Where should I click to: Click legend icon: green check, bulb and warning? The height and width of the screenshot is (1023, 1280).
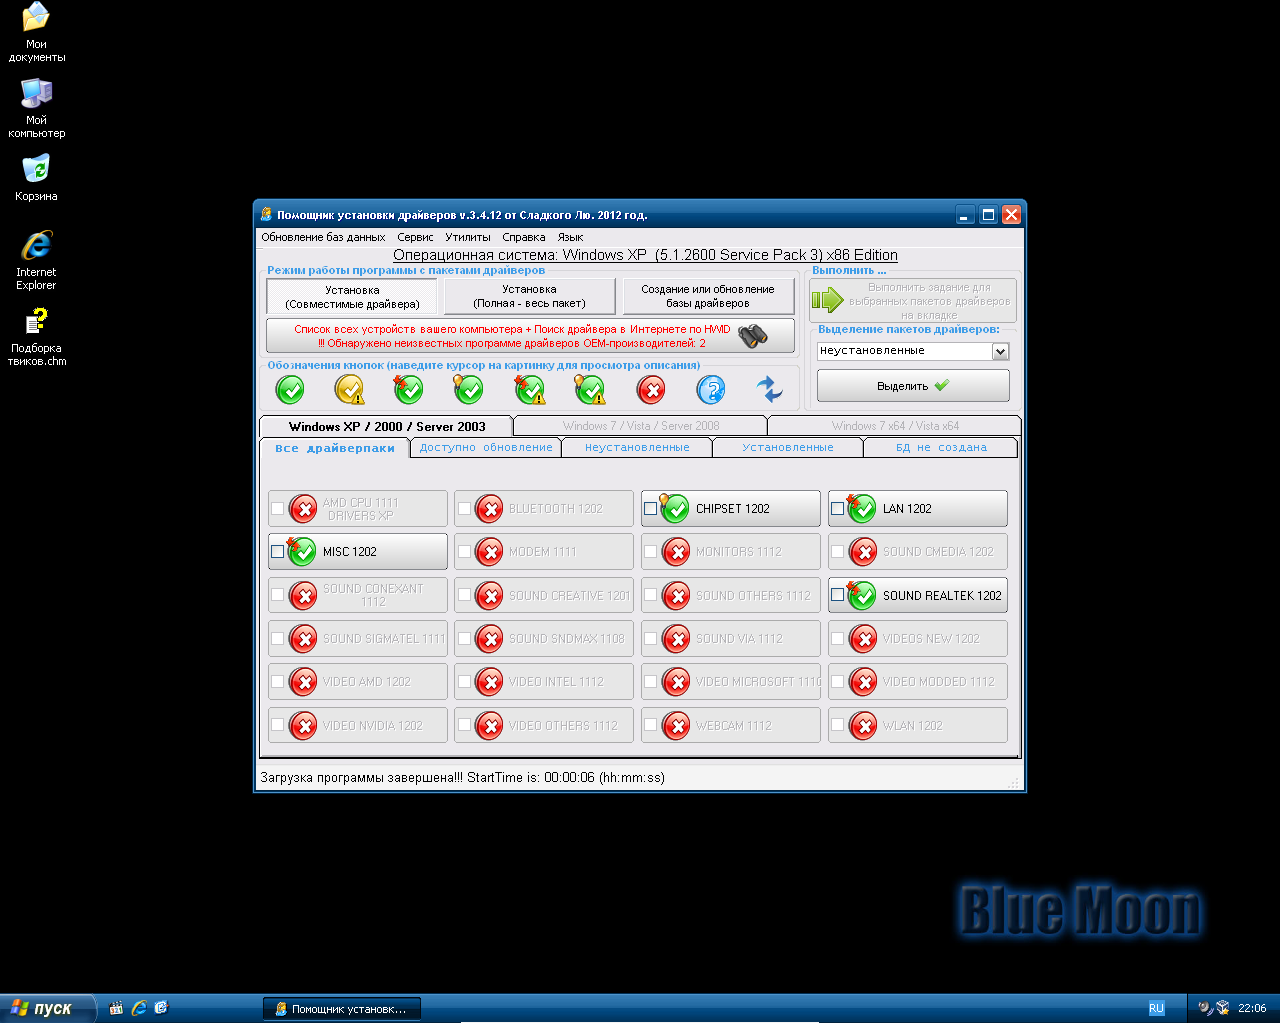point(590,389)
